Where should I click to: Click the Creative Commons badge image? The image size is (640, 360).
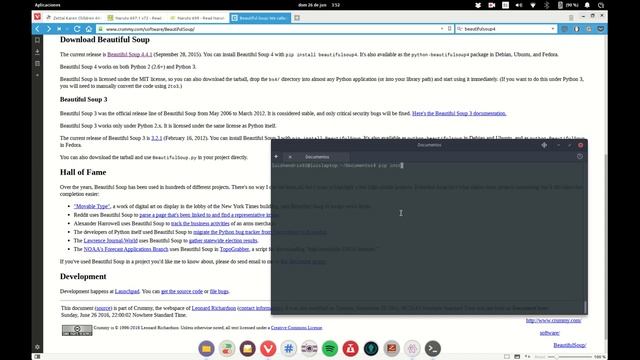pos(77,330)
